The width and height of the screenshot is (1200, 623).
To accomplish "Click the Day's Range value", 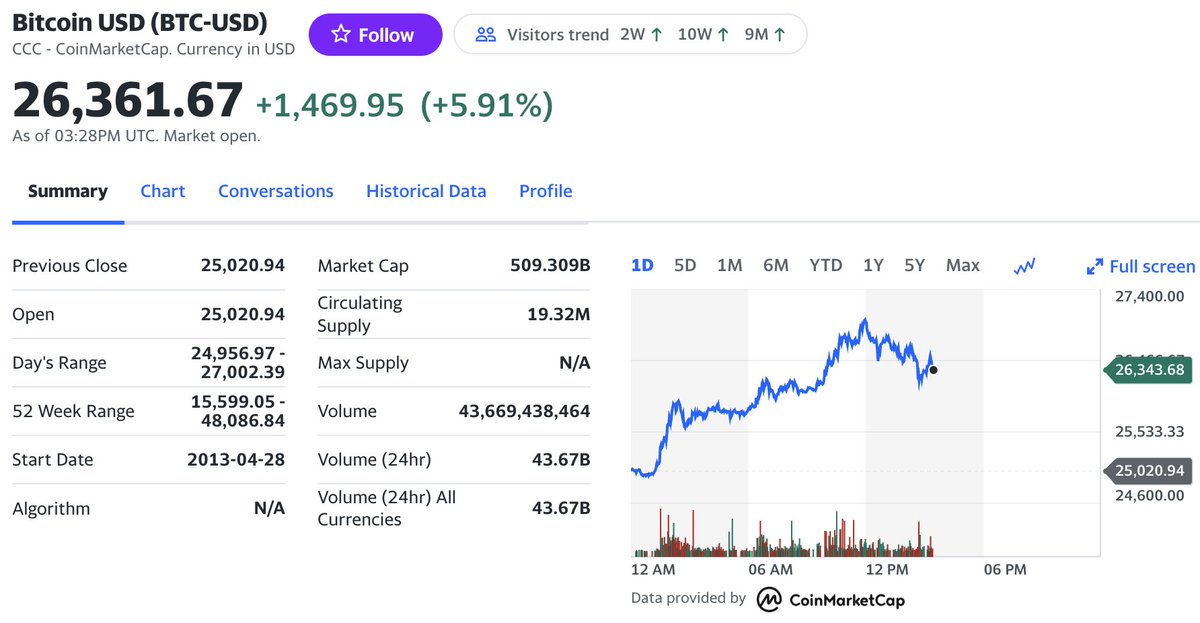I will coord(238,362).
